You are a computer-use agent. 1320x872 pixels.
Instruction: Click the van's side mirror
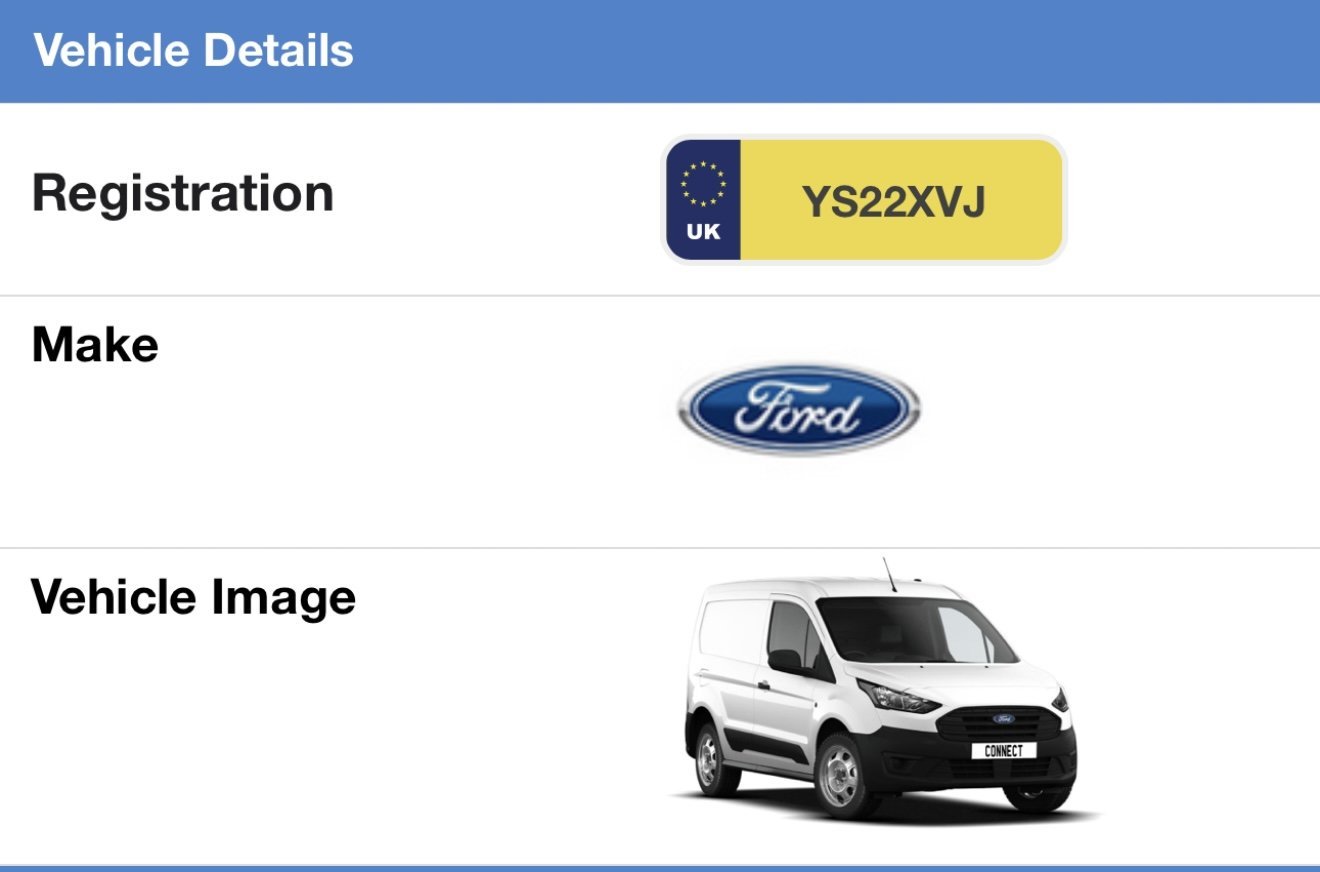click(x=786, y=661)
